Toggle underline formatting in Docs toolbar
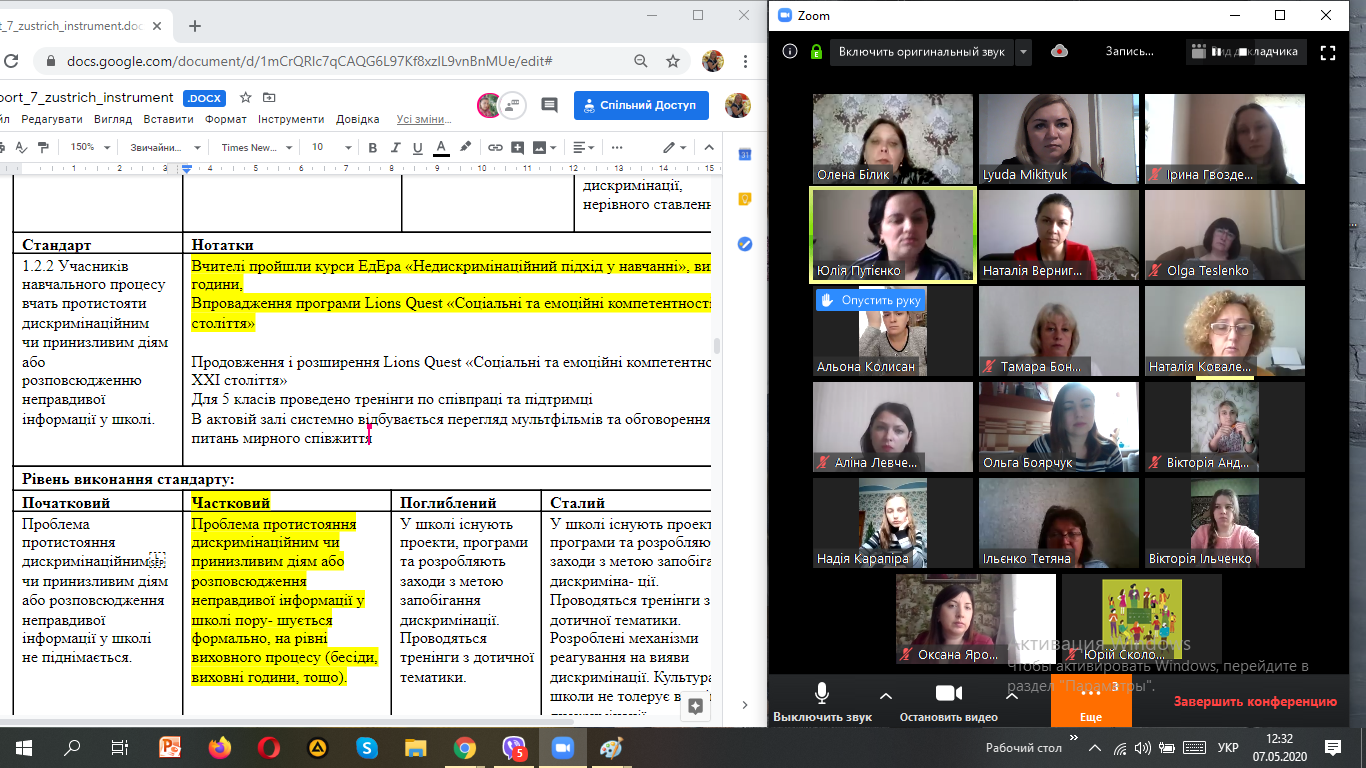The width and height of the screenshot is (1366, 768). tap(417, 147)
